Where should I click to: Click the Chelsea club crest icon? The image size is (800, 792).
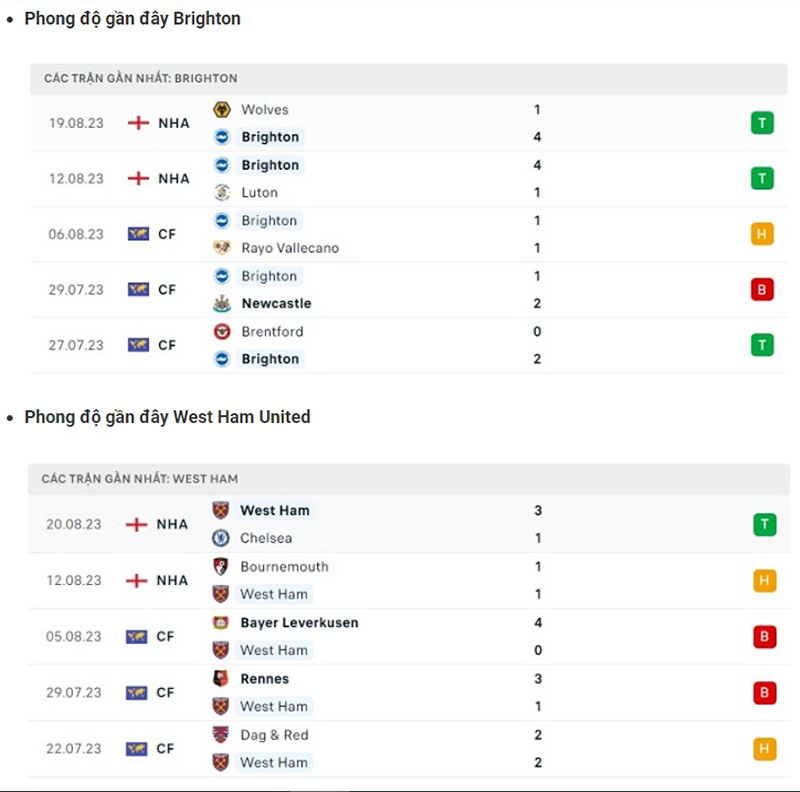[221, 538]
